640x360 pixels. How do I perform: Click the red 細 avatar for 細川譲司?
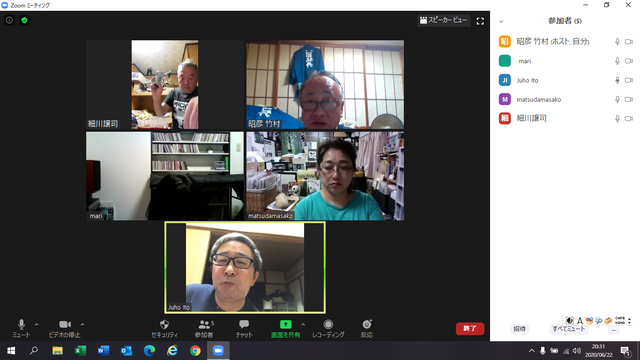point(505,118)
